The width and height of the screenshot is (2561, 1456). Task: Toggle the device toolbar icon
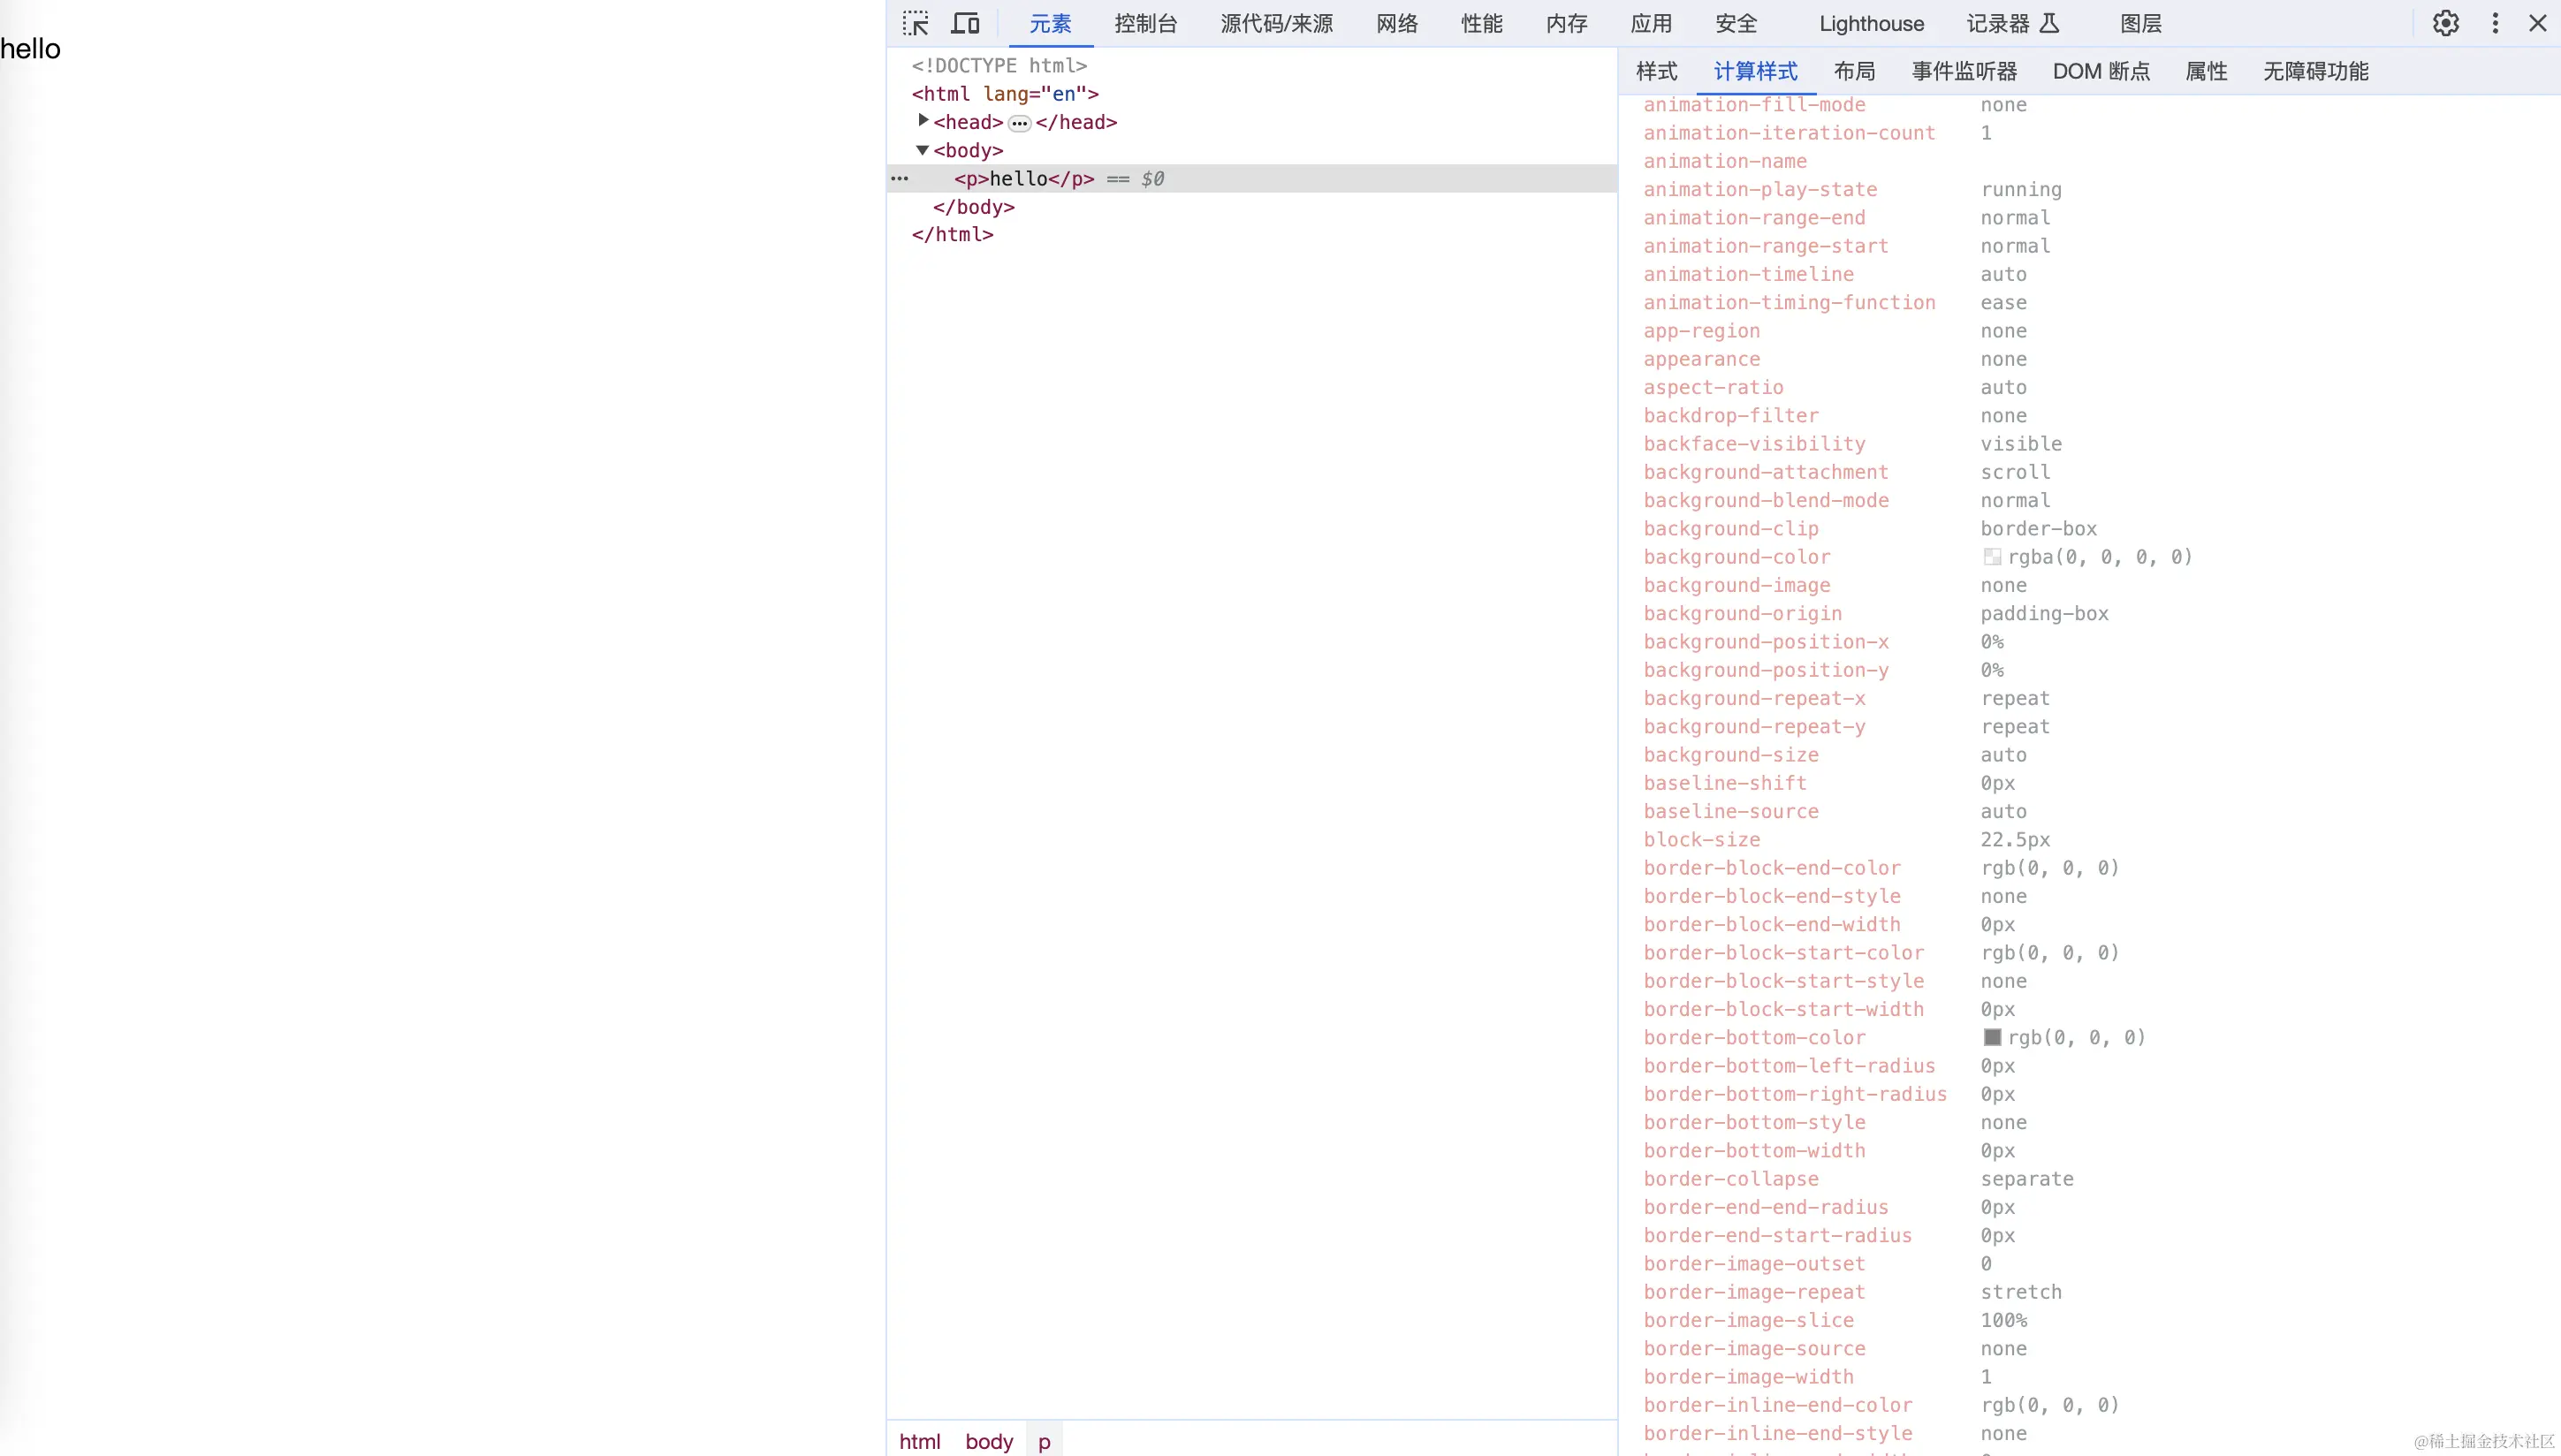(965, 23)
